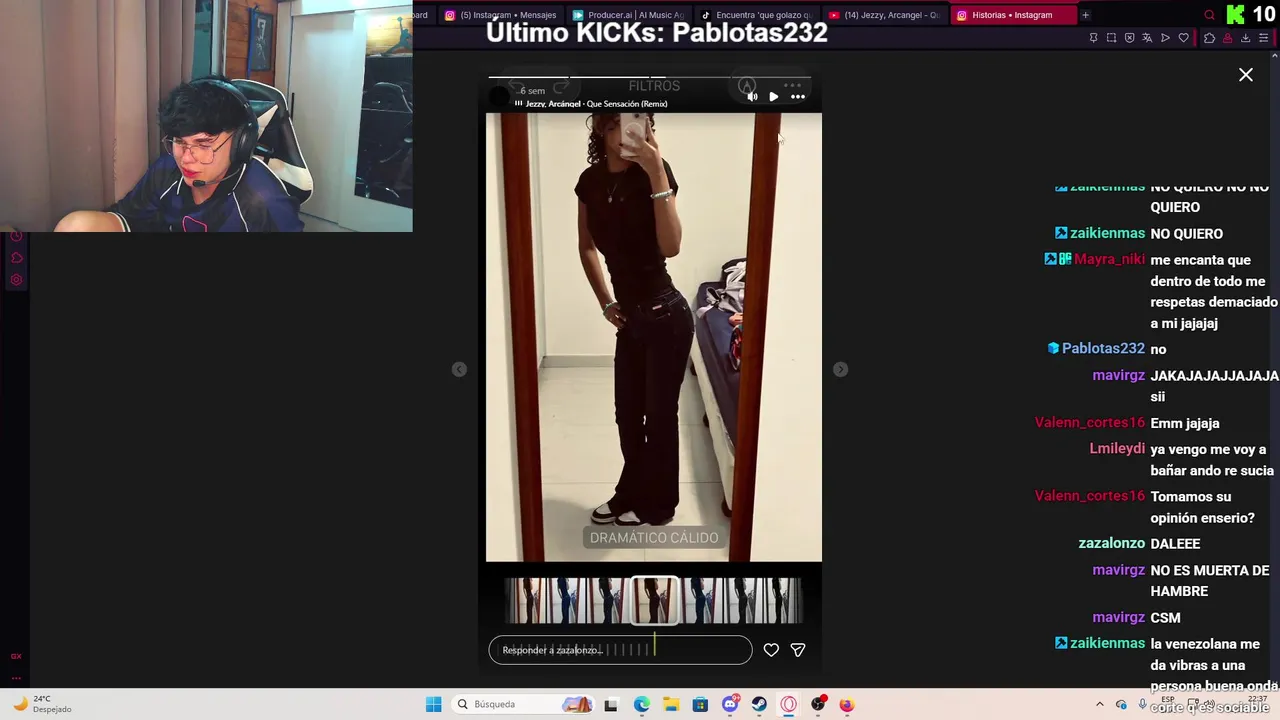Open File Explorer from the taskbar

[x=670, y=704]
